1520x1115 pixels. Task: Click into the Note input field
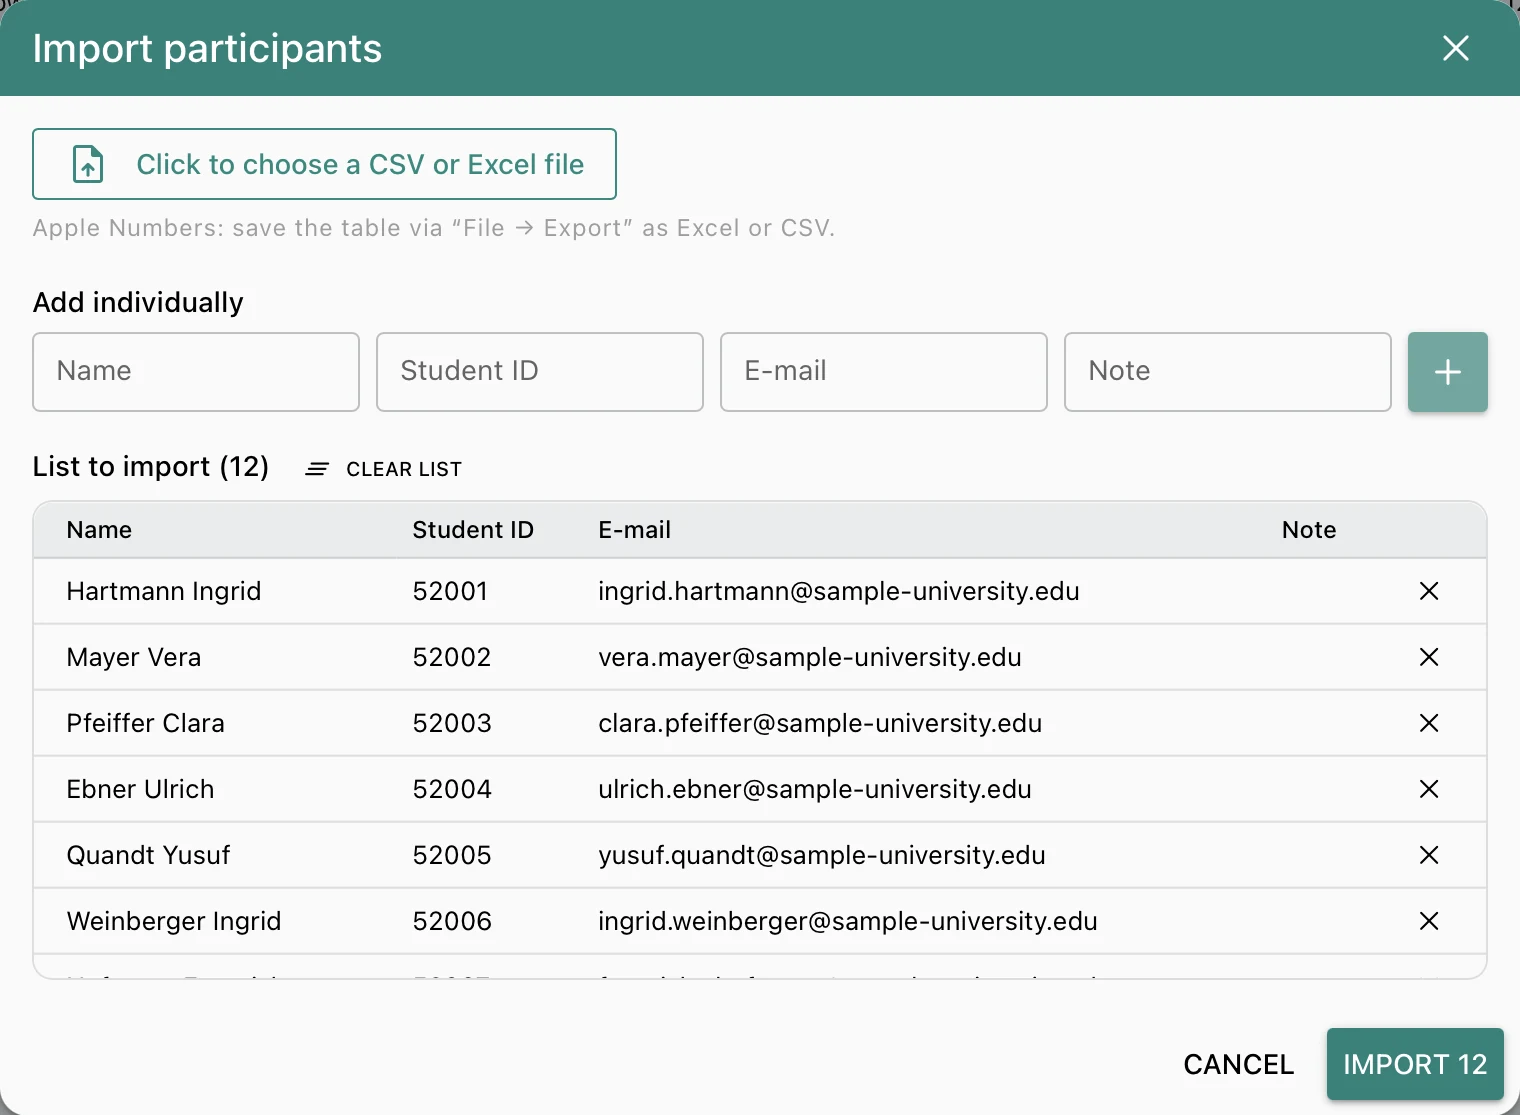pyautogui.click(x=1228, y=372)
